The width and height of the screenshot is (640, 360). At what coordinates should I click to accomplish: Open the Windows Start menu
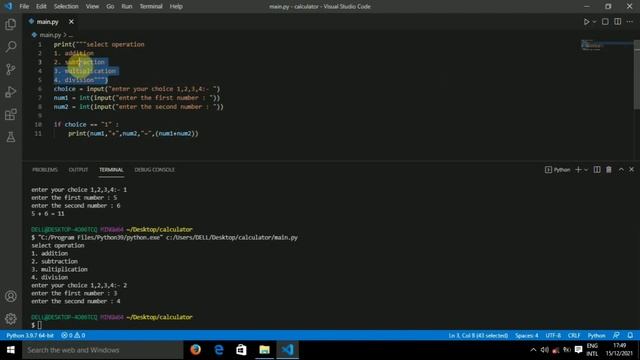(11, 350)
